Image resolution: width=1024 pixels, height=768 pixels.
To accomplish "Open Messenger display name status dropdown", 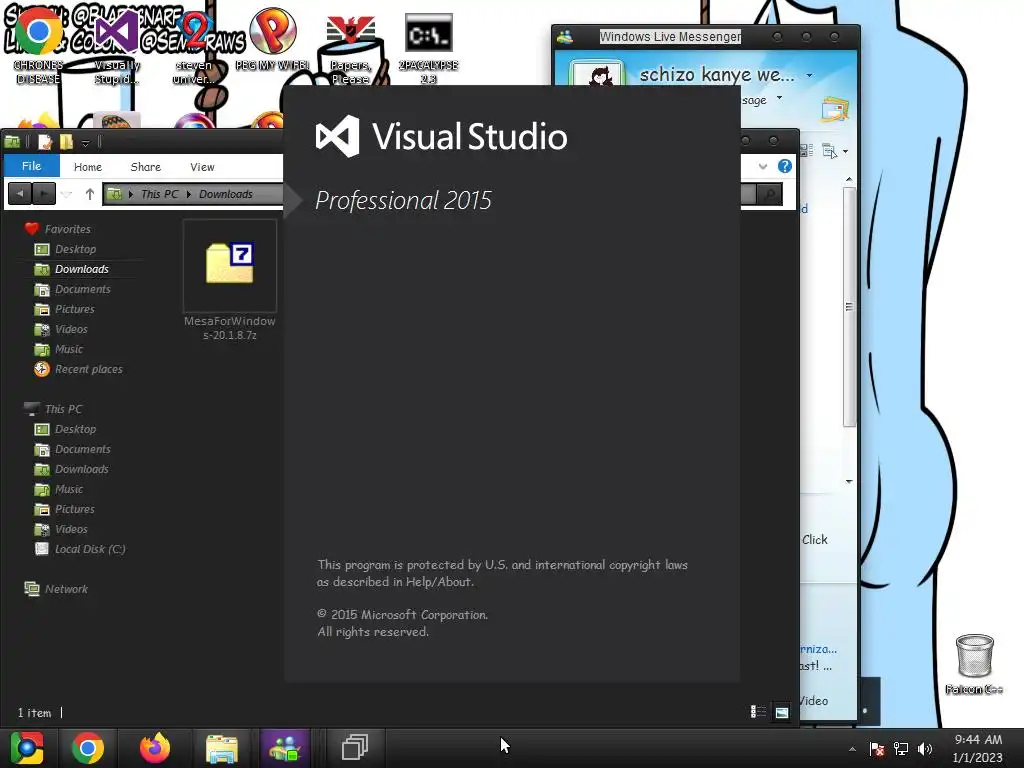I will (810, 75).
